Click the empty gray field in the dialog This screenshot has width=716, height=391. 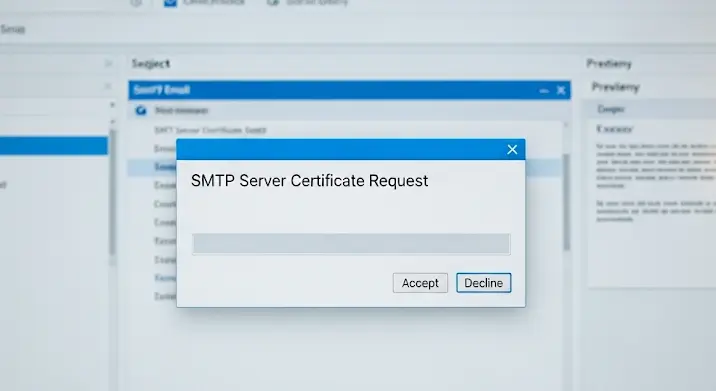351,244
